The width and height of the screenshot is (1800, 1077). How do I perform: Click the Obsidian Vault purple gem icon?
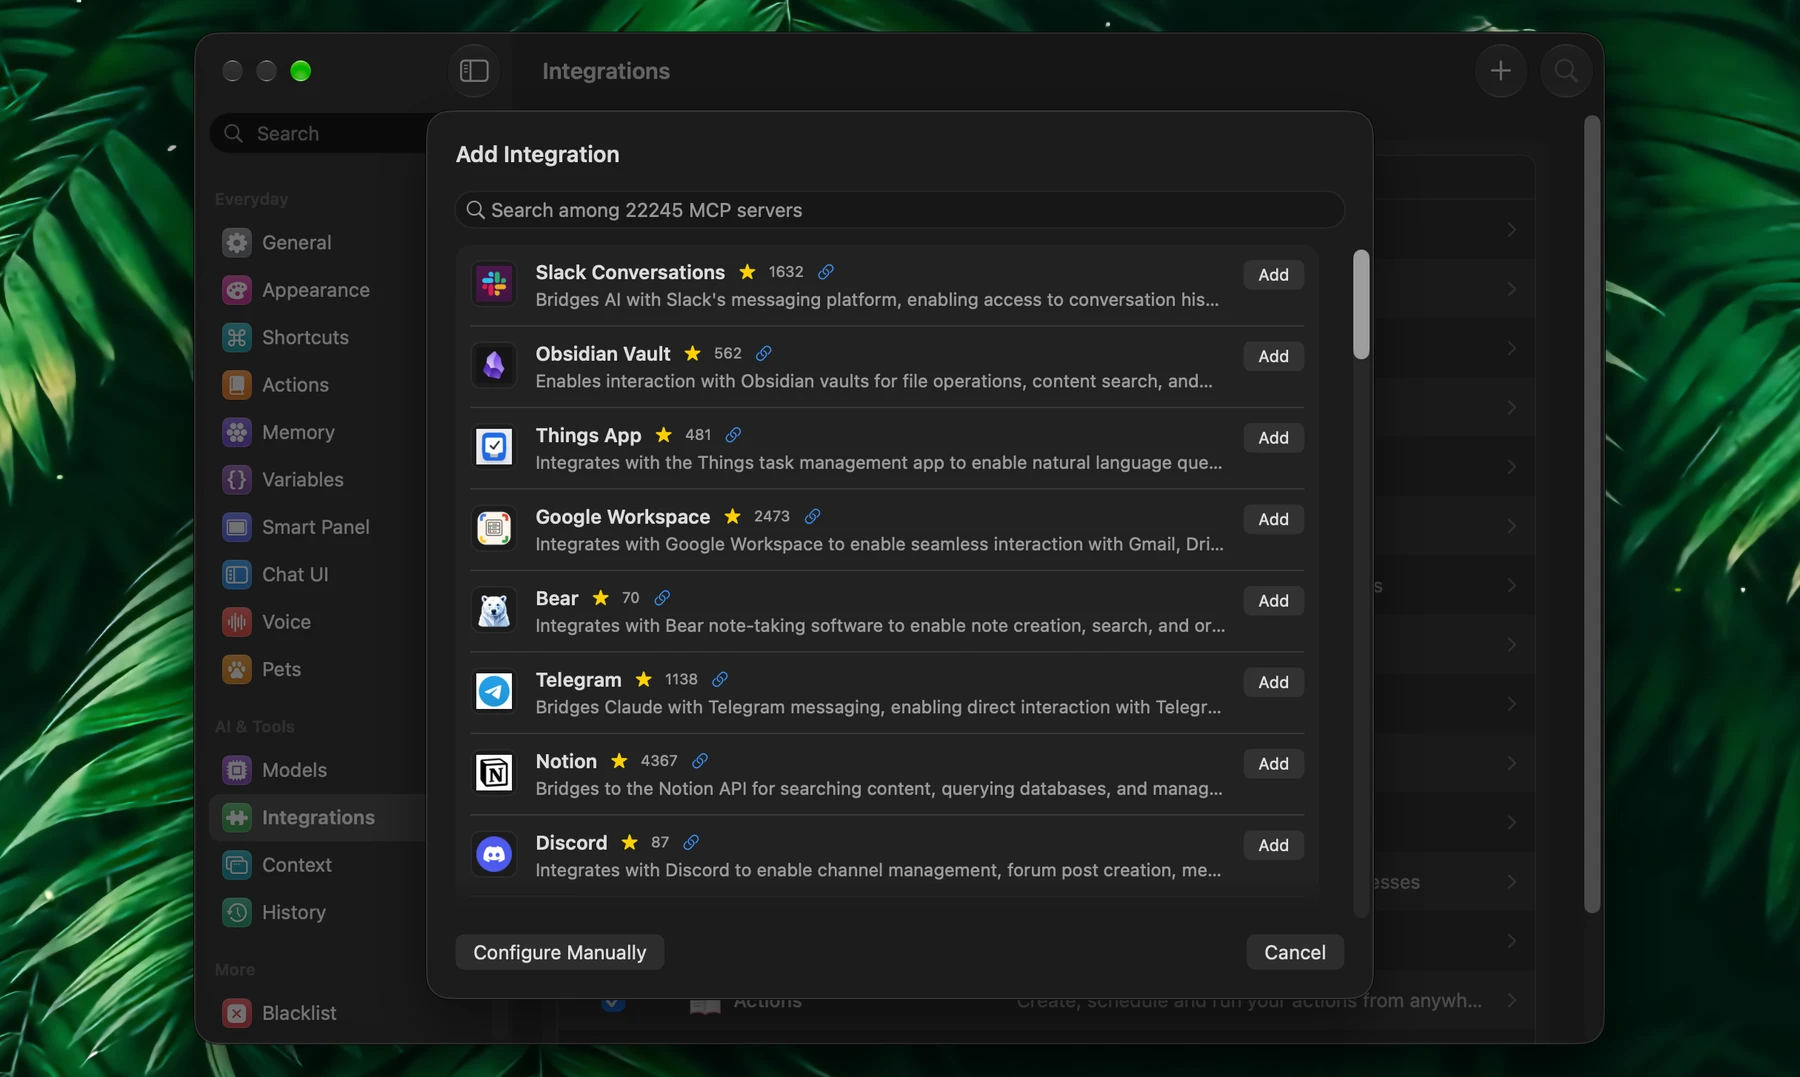pyautogui.click(x=494, y=366)
